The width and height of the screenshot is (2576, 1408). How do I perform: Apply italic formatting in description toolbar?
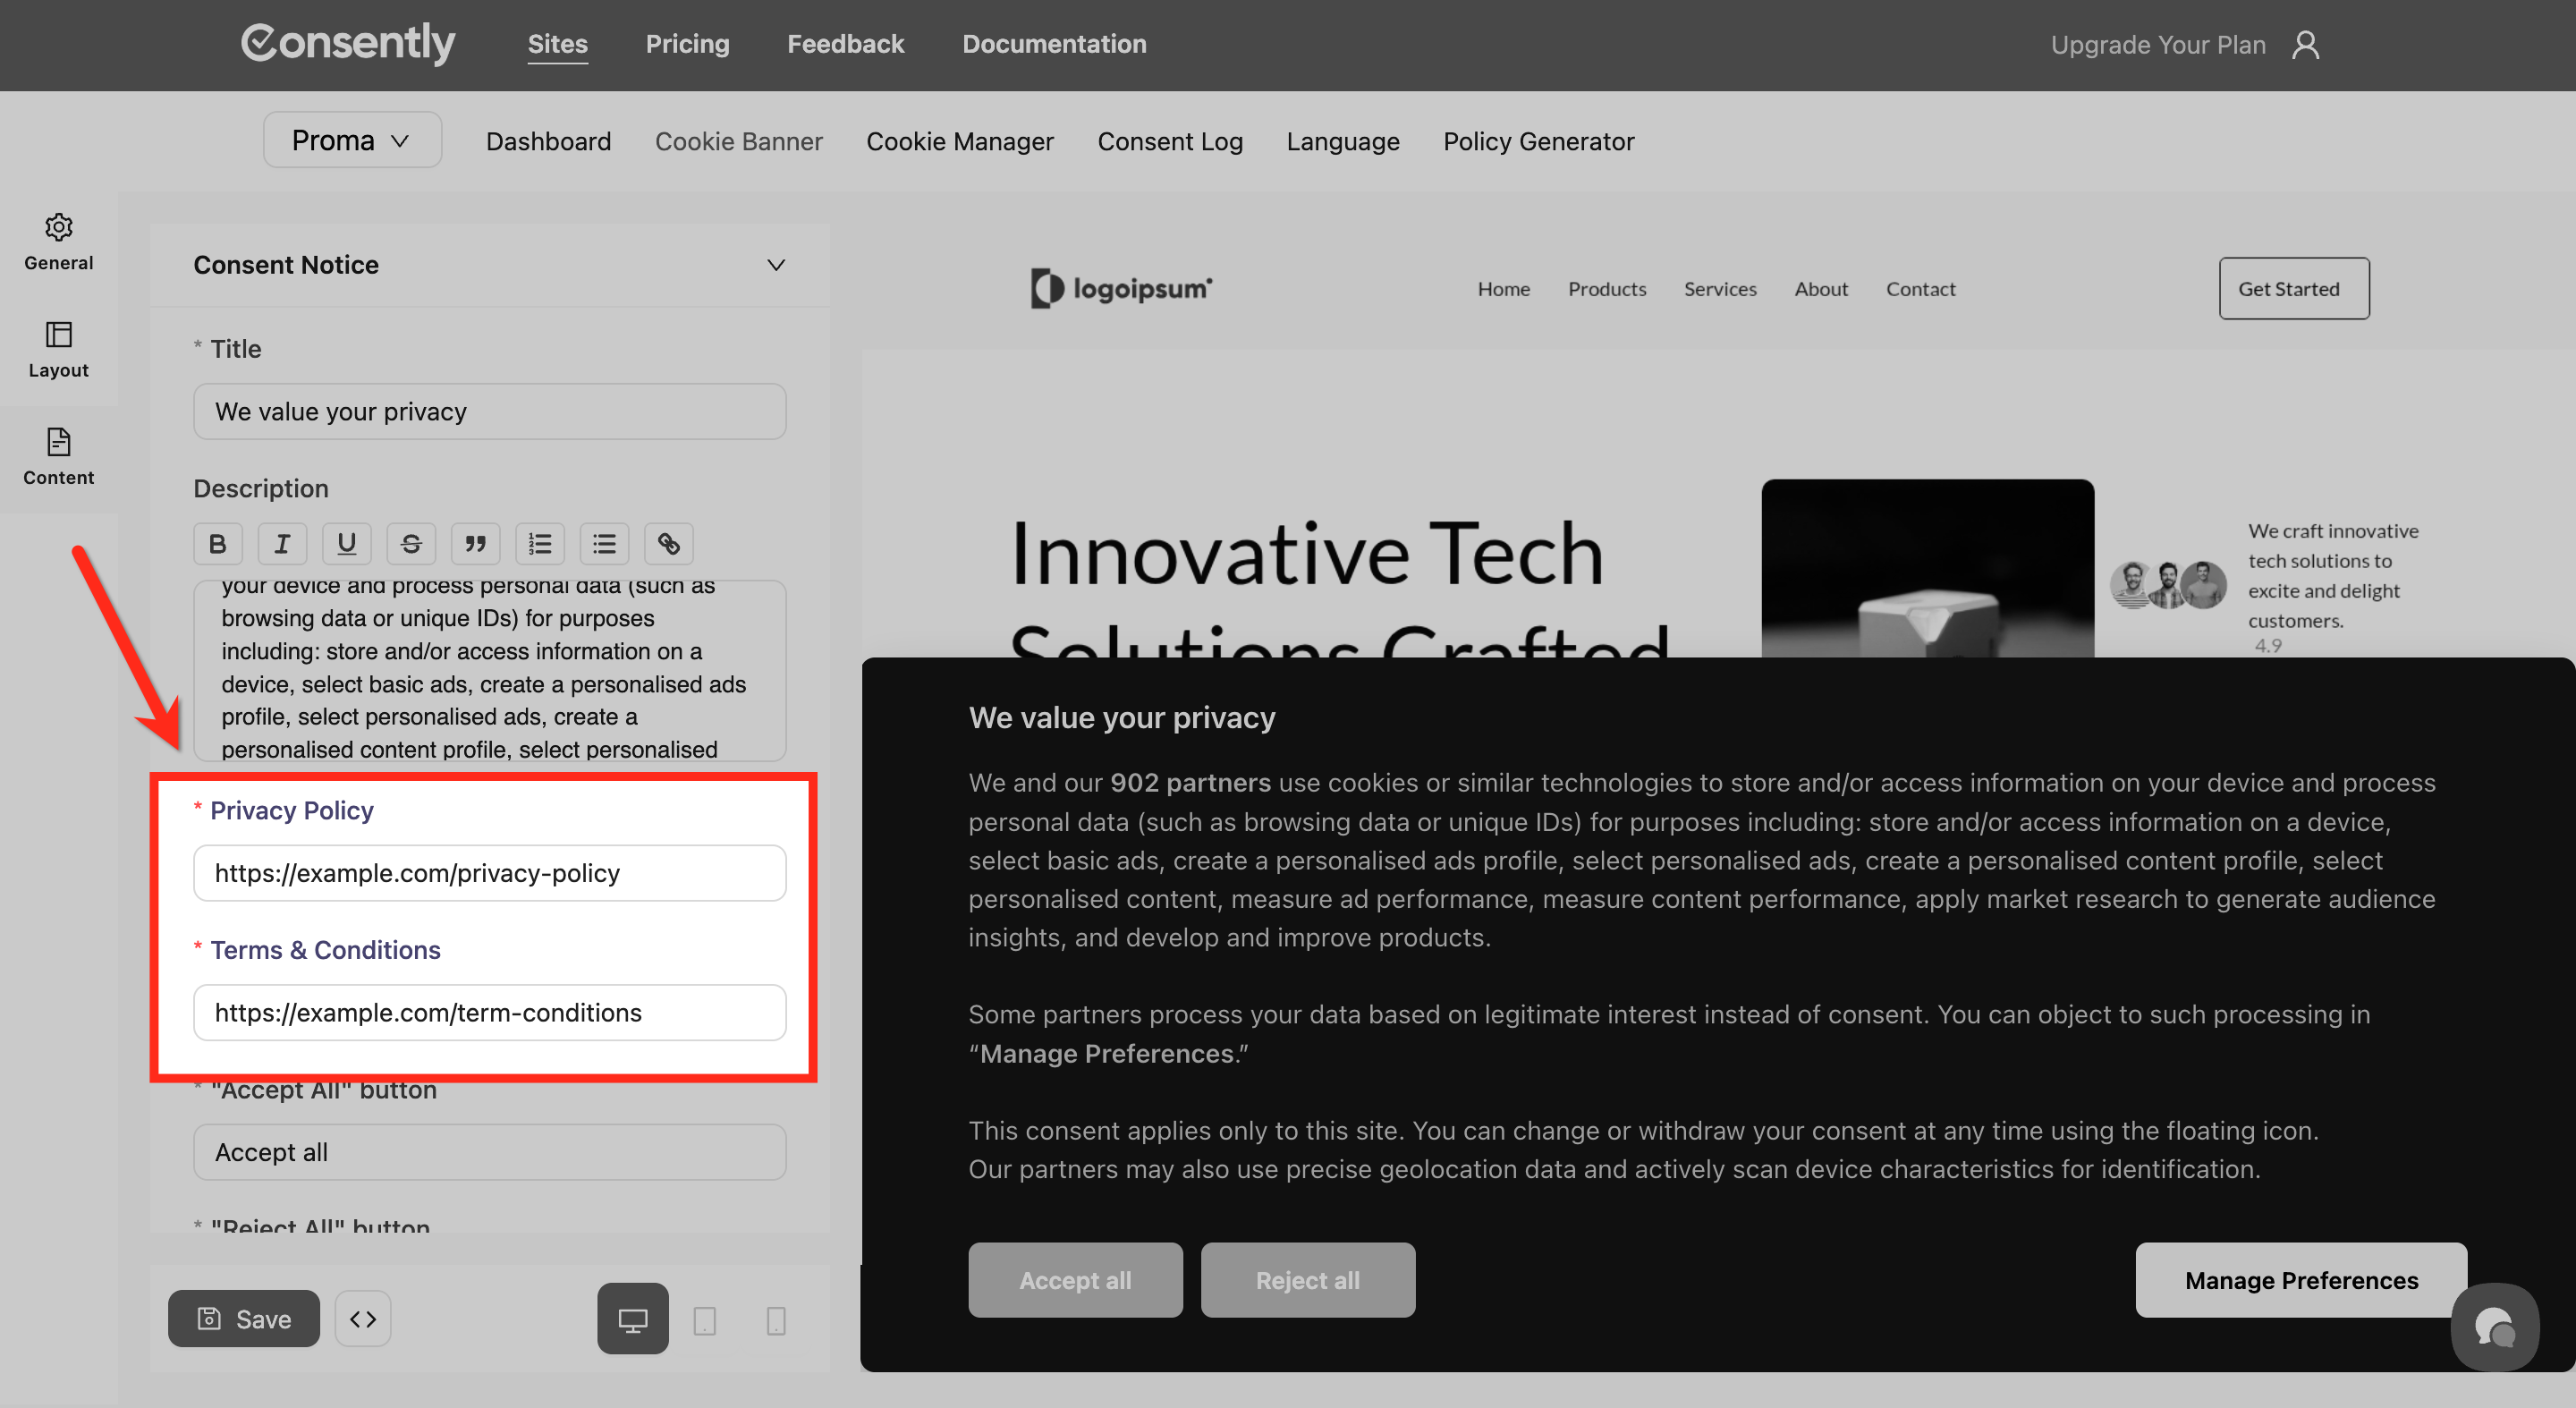[x=282, y=543]
